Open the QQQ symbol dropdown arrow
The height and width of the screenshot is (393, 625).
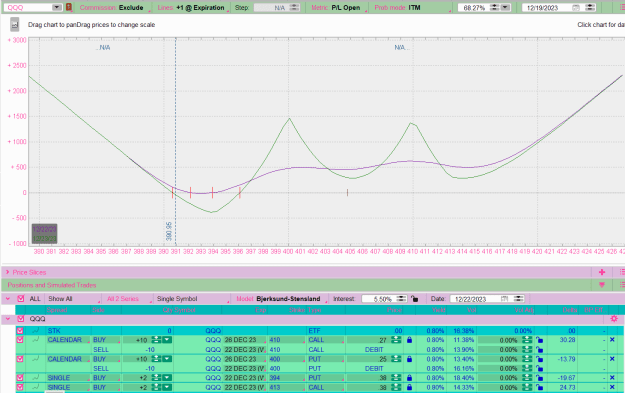pyautogui.click(x=57, y=7)
